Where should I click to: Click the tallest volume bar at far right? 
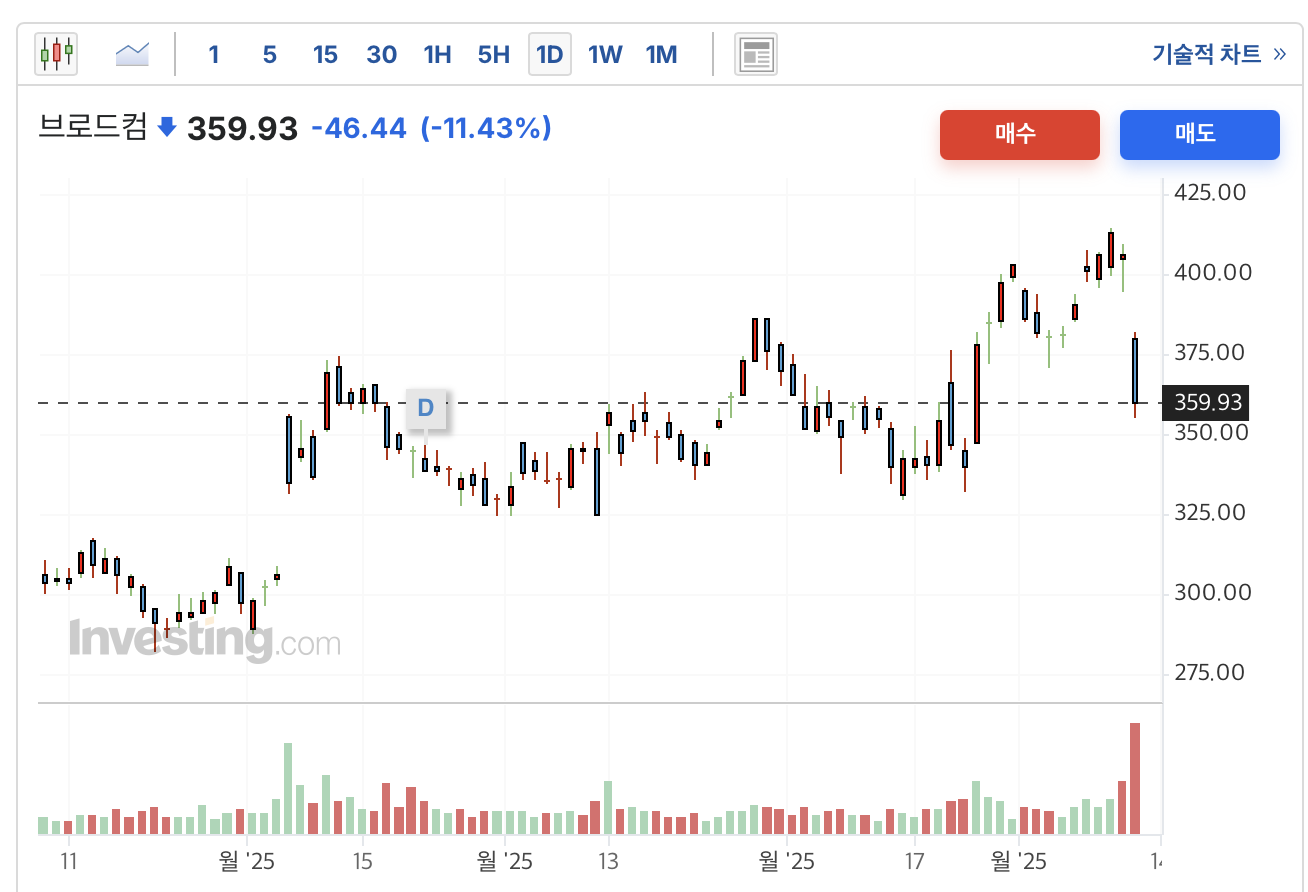pos(1135,778)
